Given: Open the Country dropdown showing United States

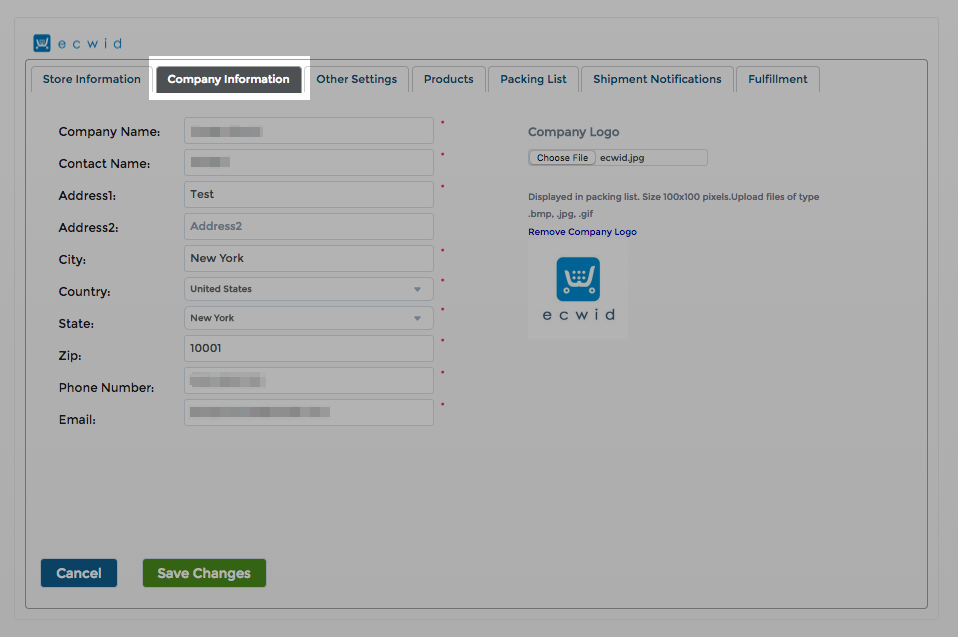Looking at the screenshot, I should pos(309,289).
